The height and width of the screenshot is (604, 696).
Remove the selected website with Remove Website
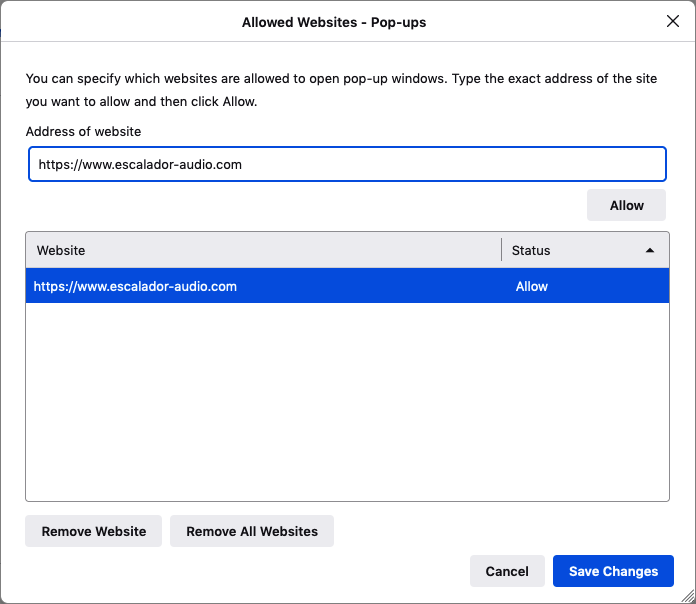tap(94, 531)
